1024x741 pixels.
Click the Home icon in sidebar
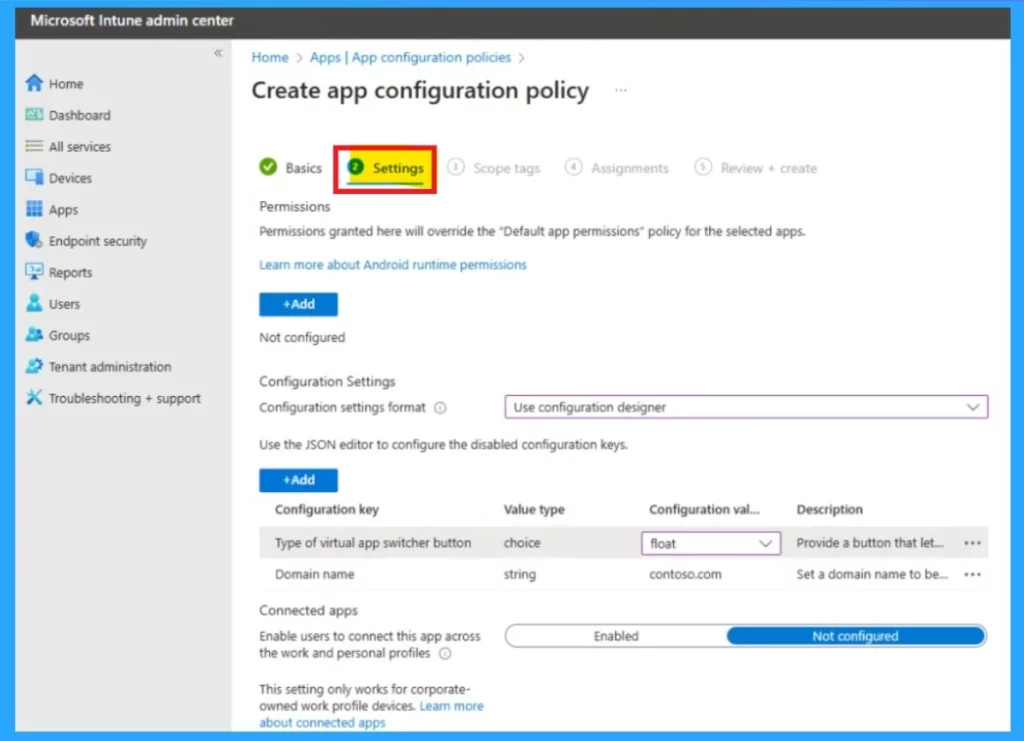[x=34, y=83]
